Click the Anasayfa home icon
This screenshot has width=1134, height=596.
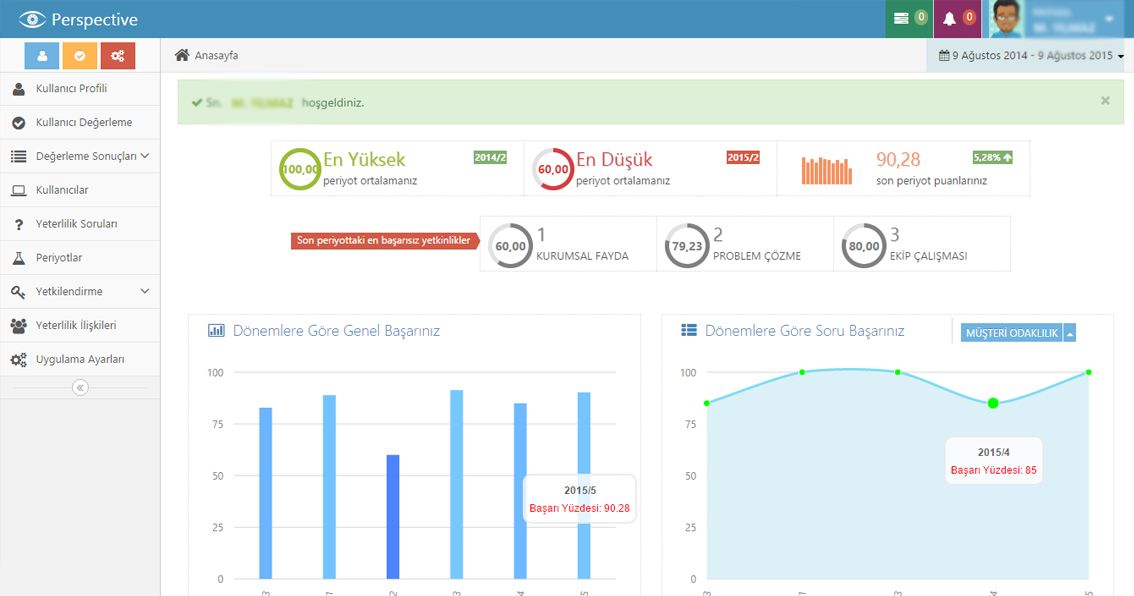[x=182, y=55]
